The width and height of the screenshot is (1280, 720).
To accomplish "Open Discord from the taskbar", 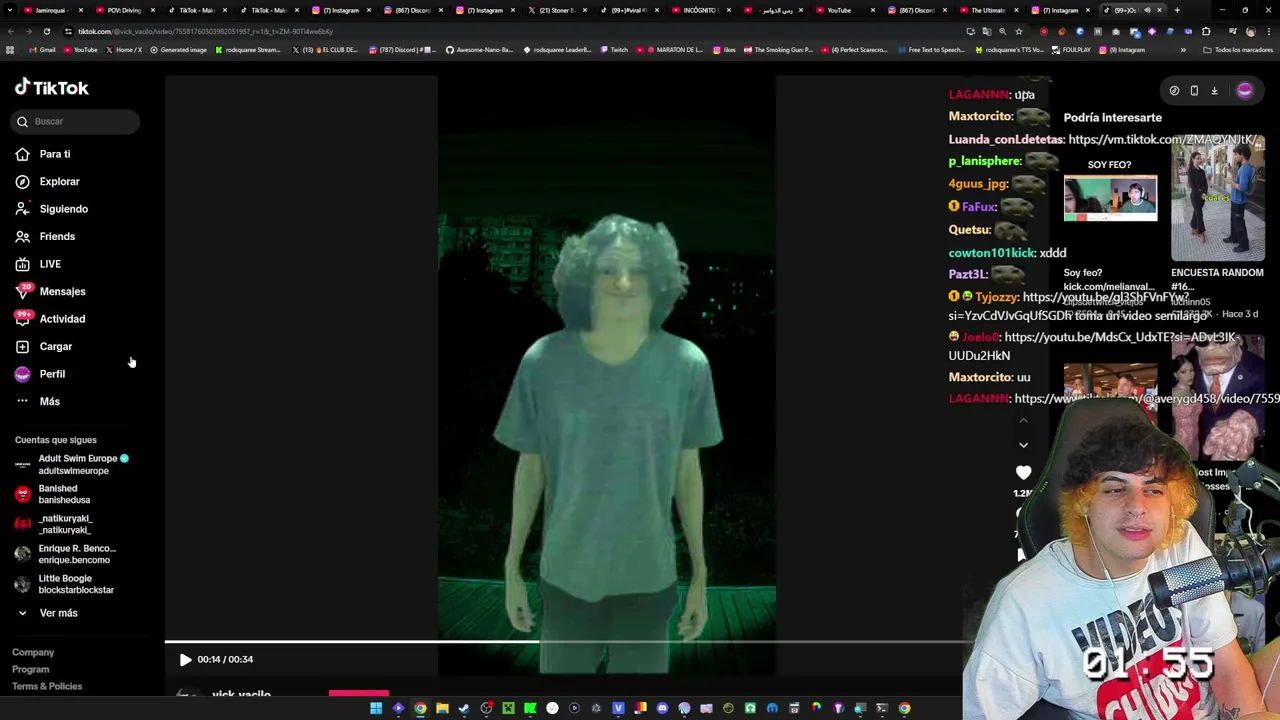I will [x=662, y=708].
